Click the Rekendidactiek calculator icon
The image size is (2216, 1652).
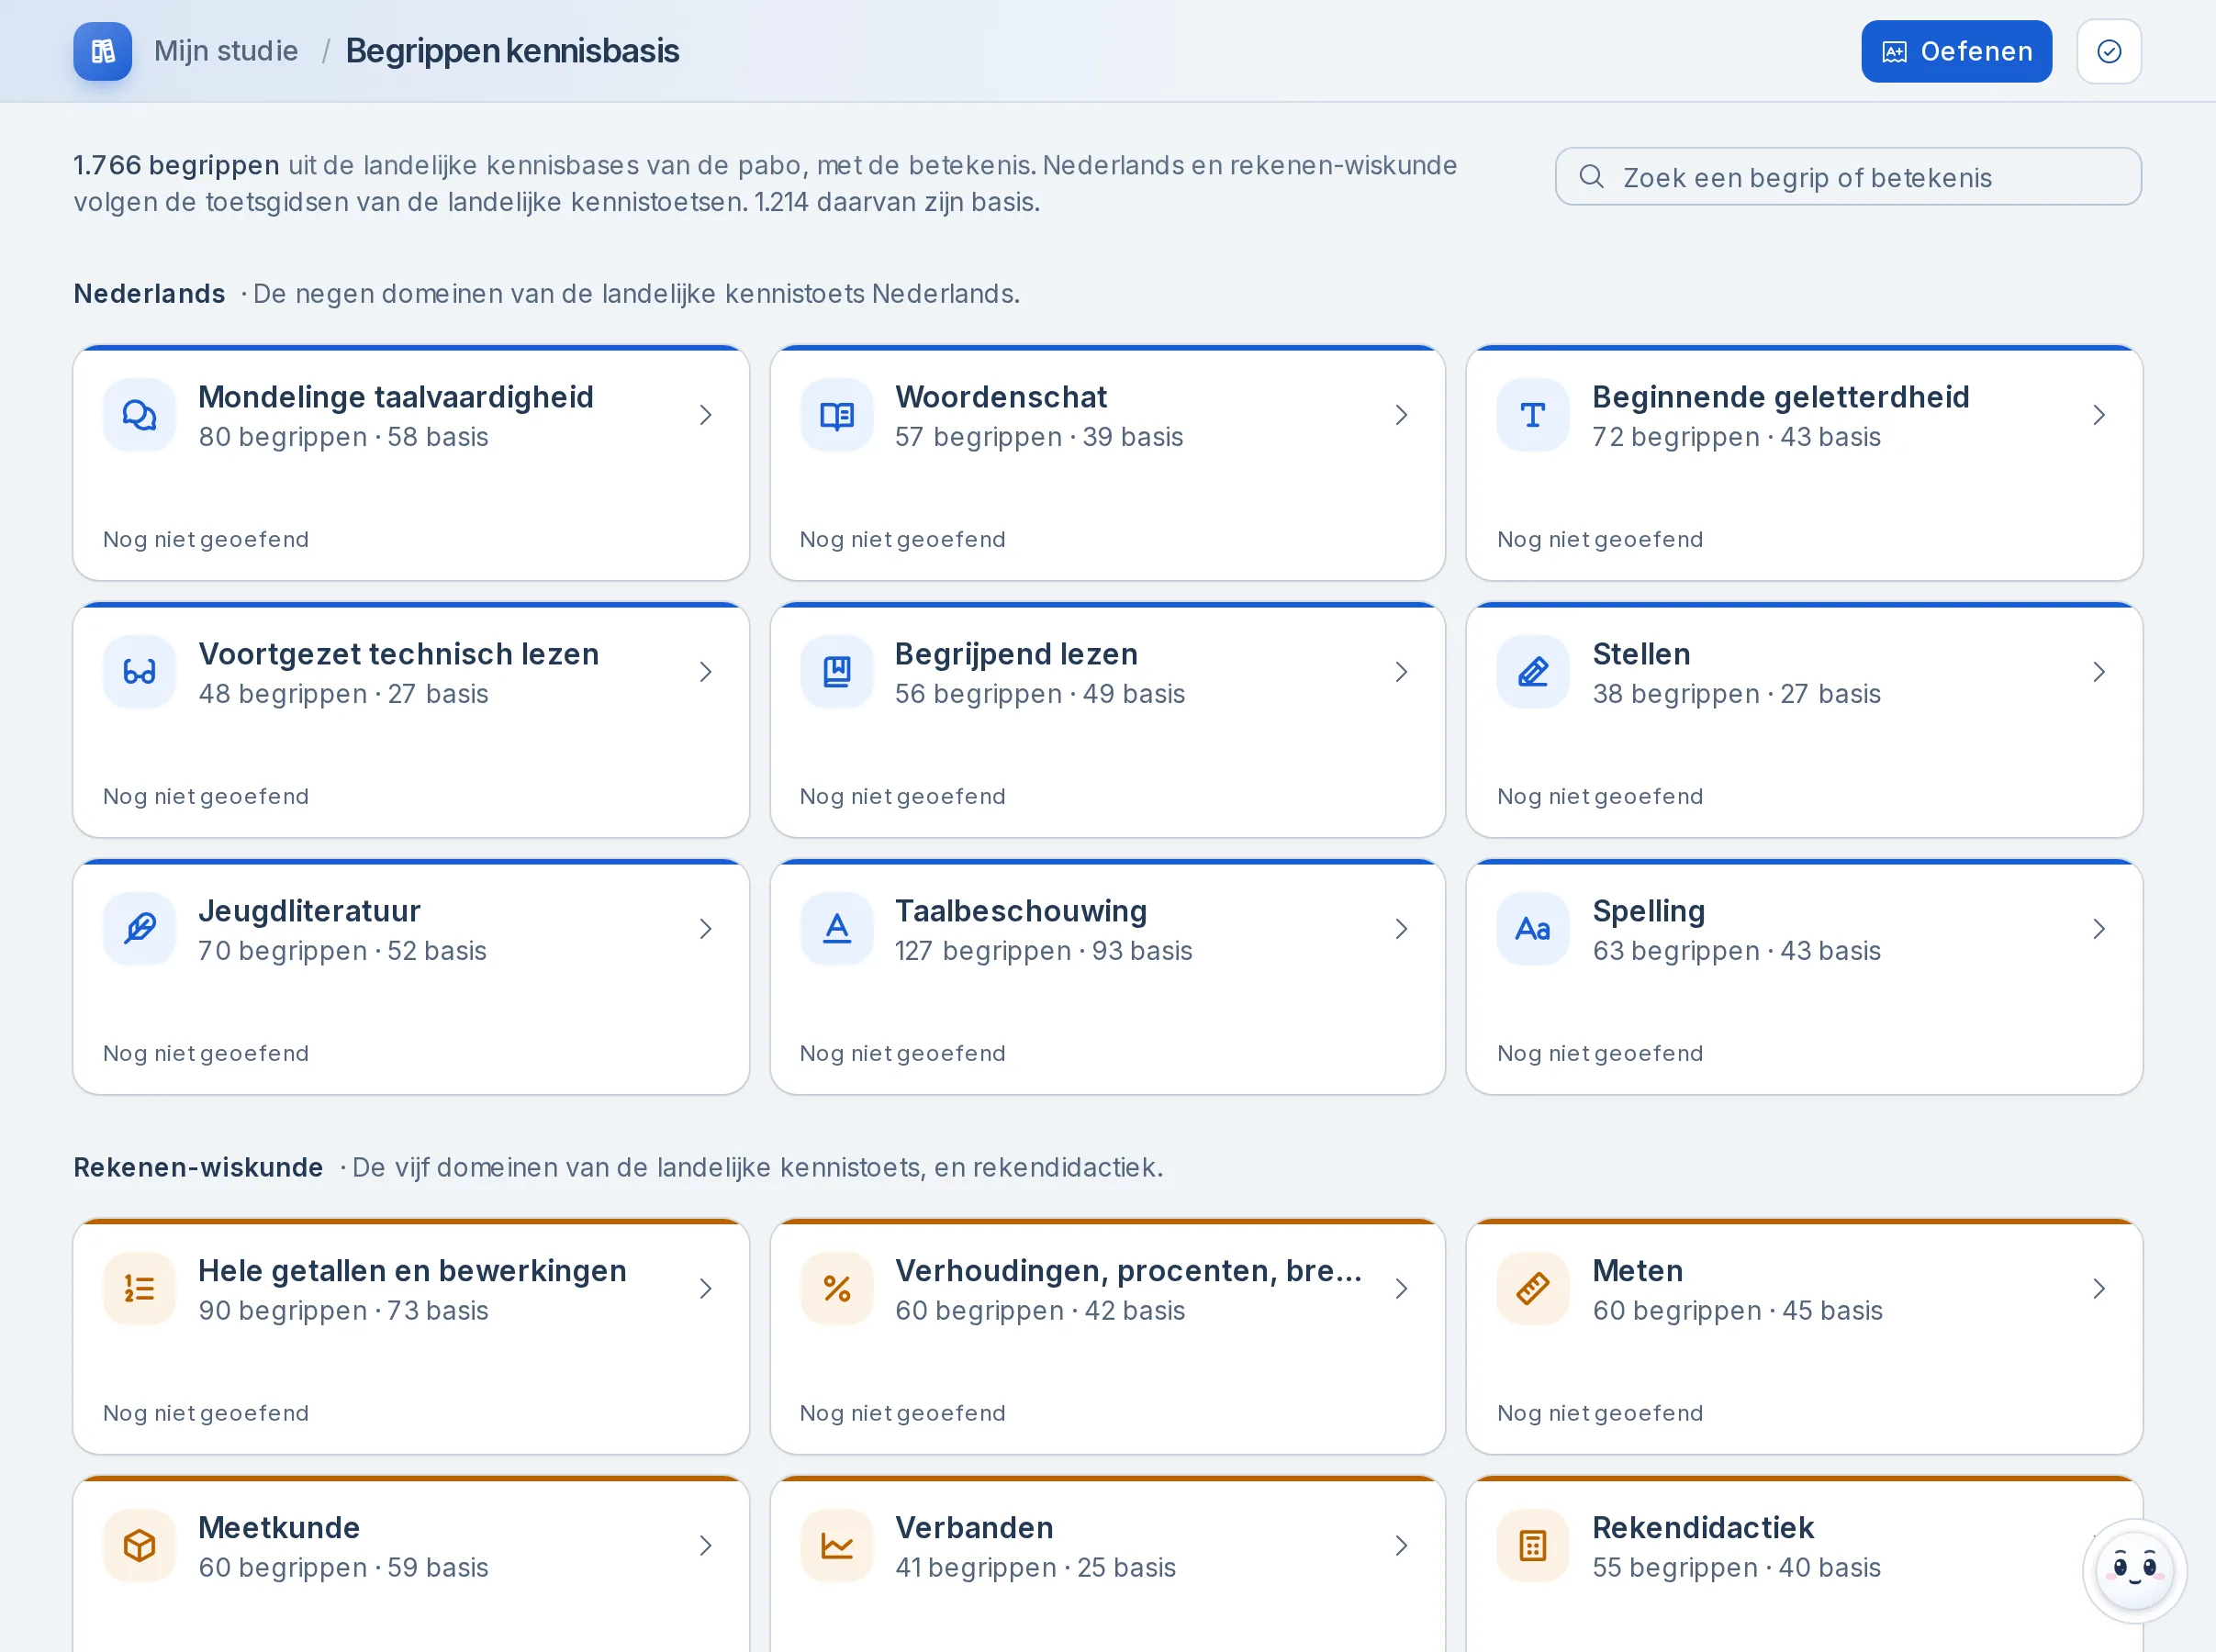pos(1532,1545)
